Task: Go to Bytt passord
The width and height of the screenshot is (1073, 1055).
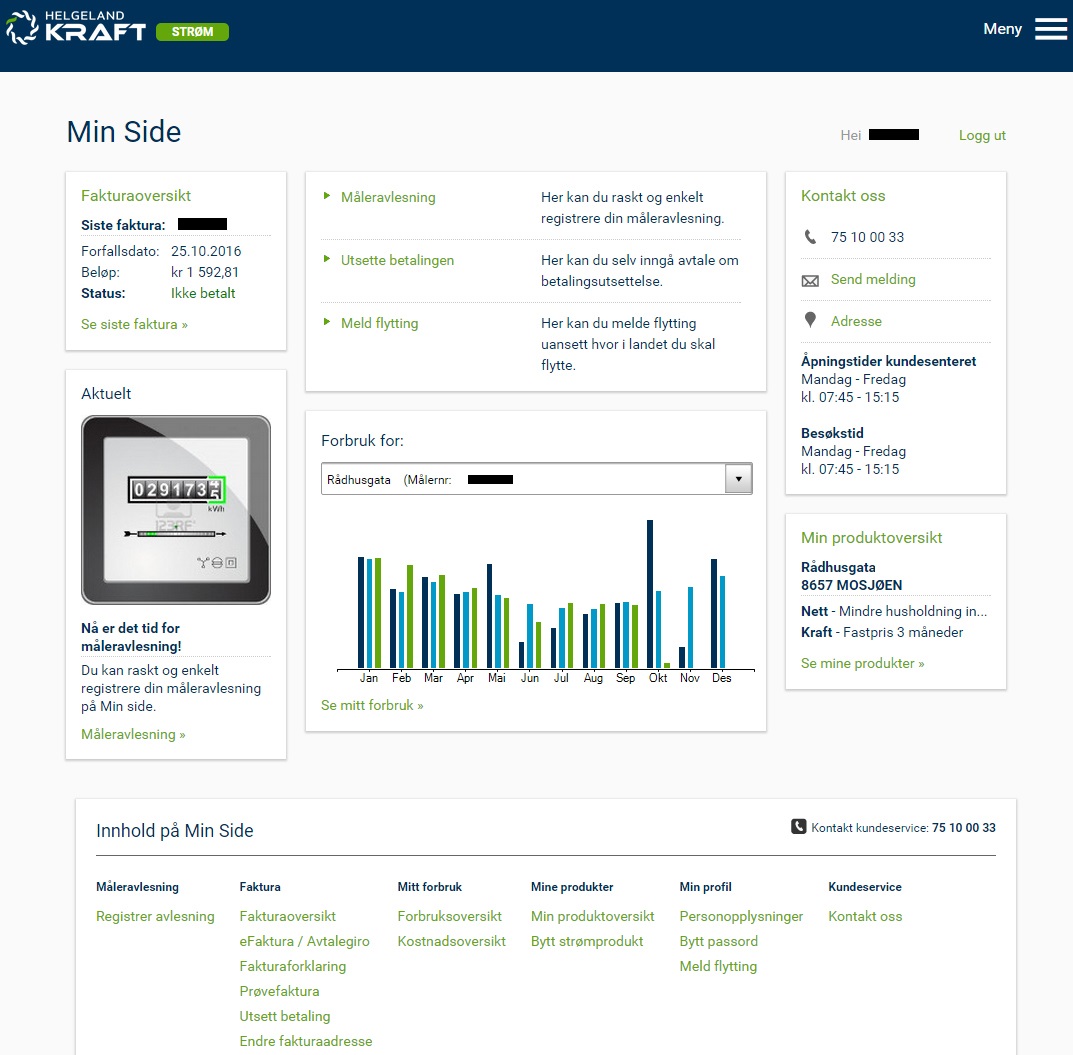Action: click(x=718, y=941)
